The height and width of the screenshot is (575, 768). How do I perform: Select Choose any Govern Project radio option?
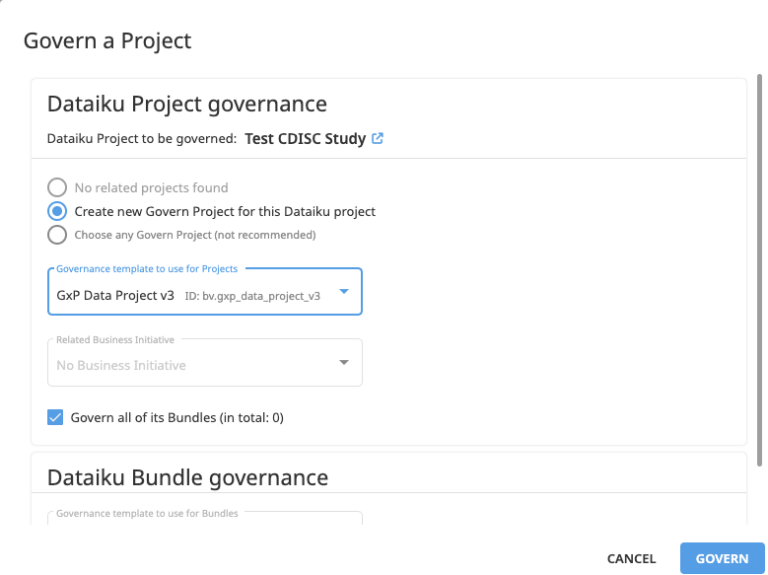57,235
